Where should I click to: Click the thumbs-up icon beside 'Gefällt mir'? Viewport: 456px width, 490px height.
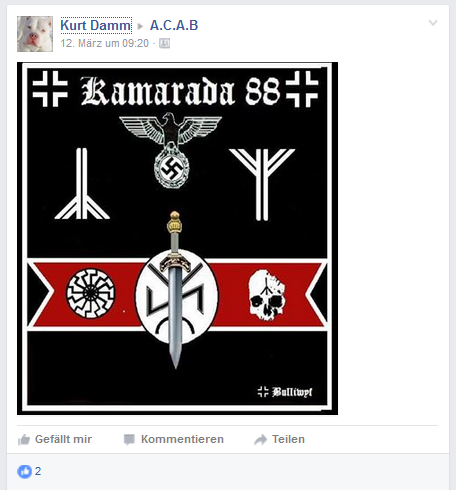[x=24, y=440]
